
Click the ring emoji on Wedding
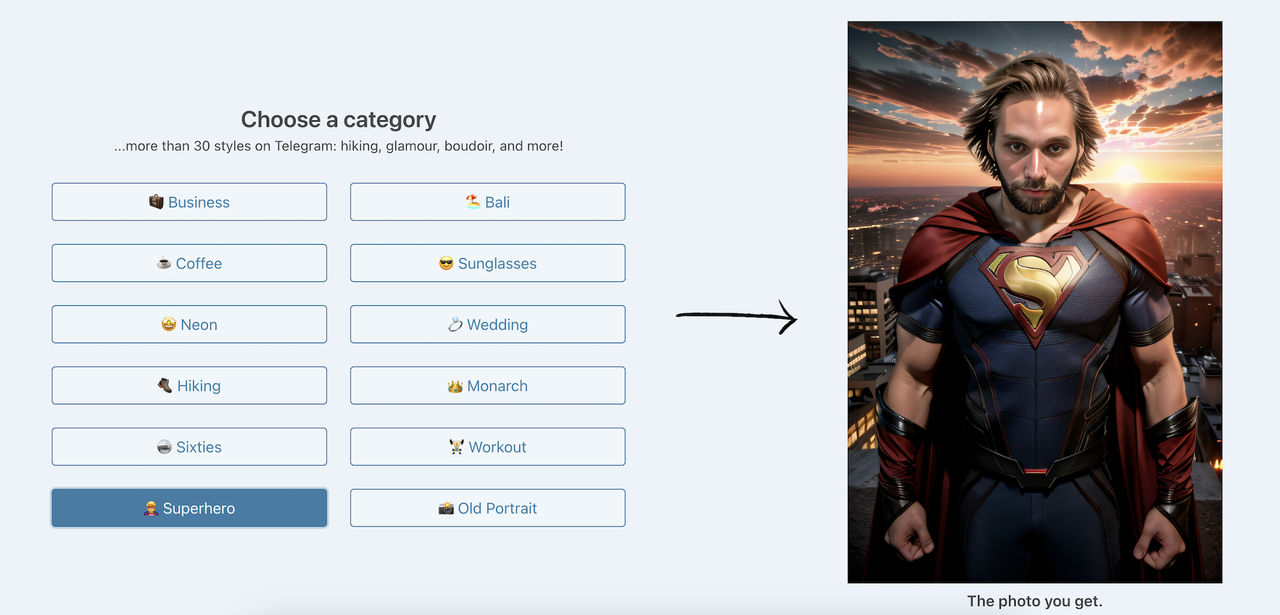coord(455,325)
